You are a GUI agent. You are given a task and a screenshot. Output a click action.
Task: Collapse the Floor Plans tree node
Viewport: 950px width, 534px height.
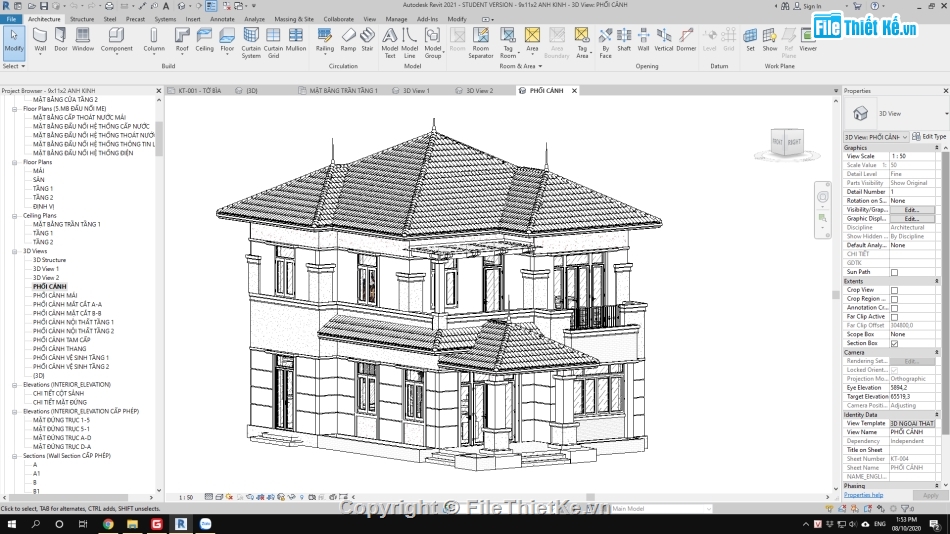(15, 162)
